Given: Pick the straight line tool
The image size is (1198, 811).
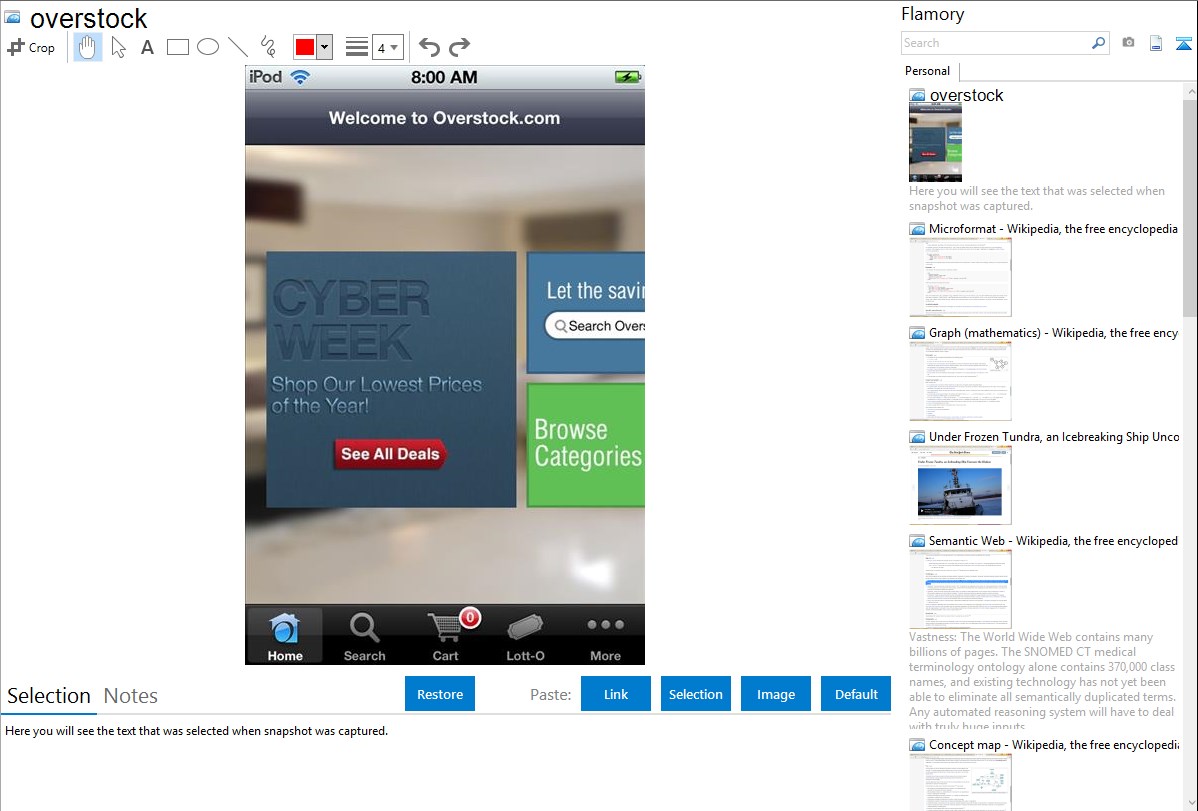Looking at the screenshot, I should (238, 47).
